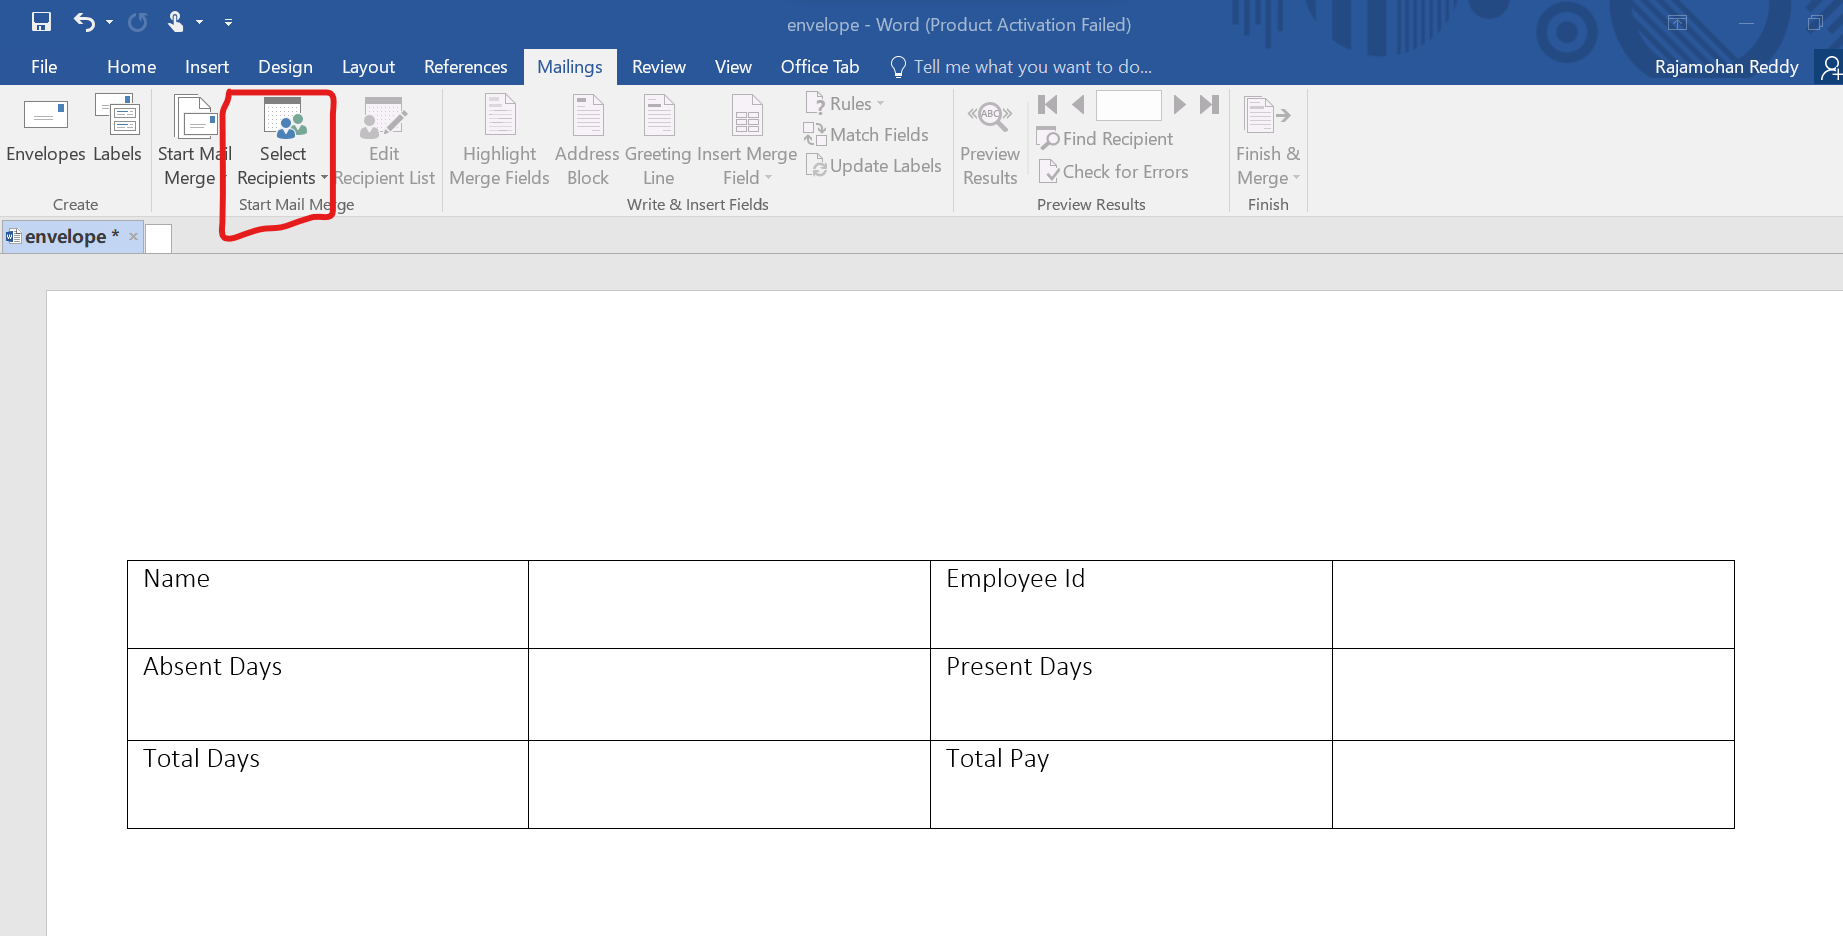Screen dimensions: 1843x936
Task: Click the empty cell next to Total Pay
Action: click(x=1533, y=784)
